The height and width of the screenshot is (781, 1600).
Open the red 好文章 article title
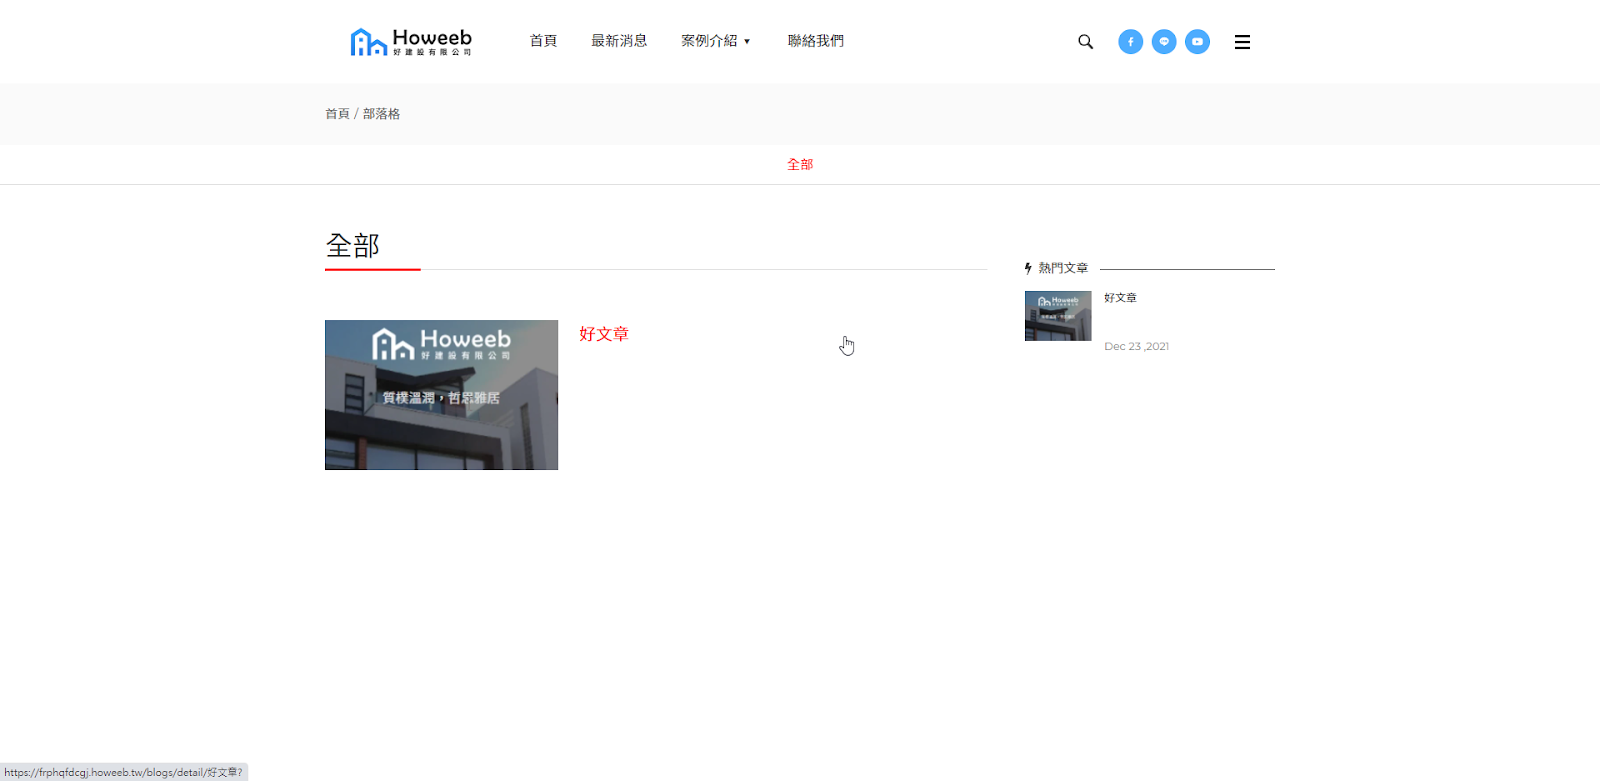coord(604,334)
